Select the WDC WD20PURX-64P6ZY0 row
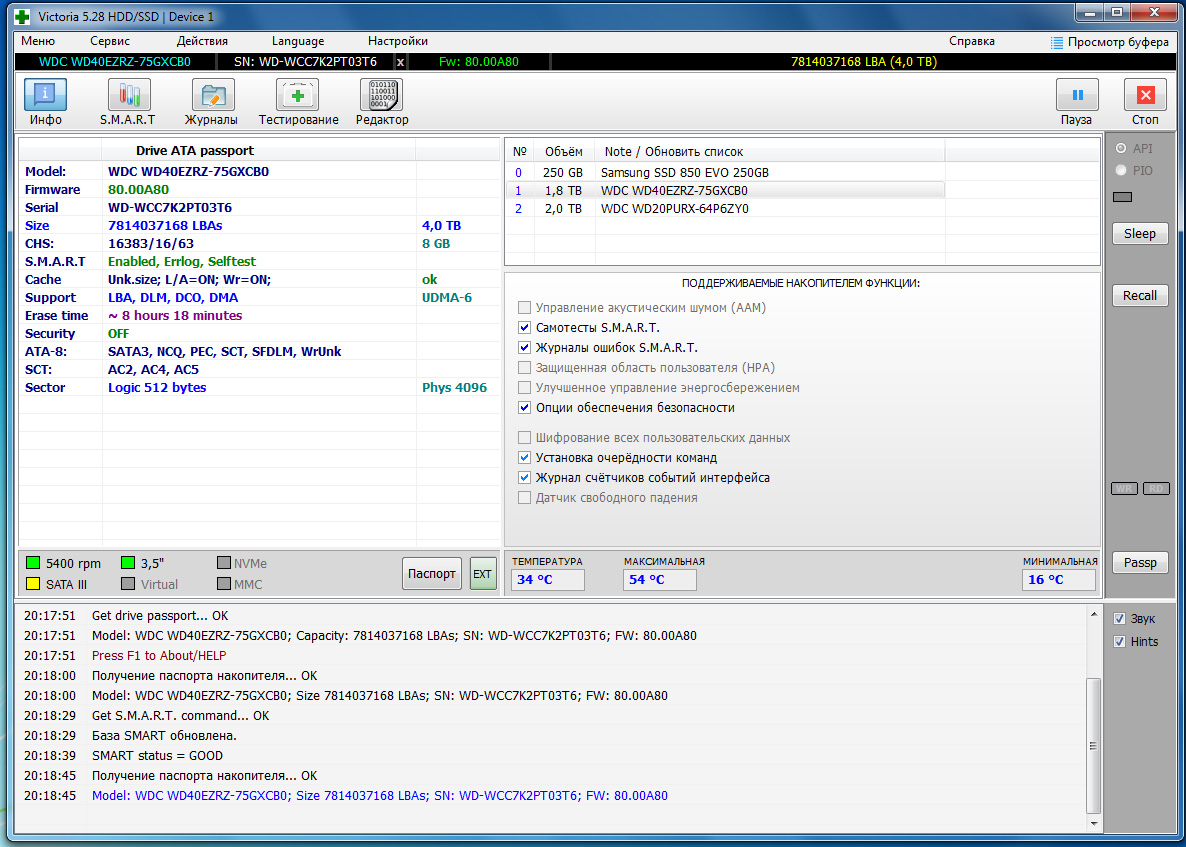Screen dimensions: 1186x847 click(x=725, y=209)
